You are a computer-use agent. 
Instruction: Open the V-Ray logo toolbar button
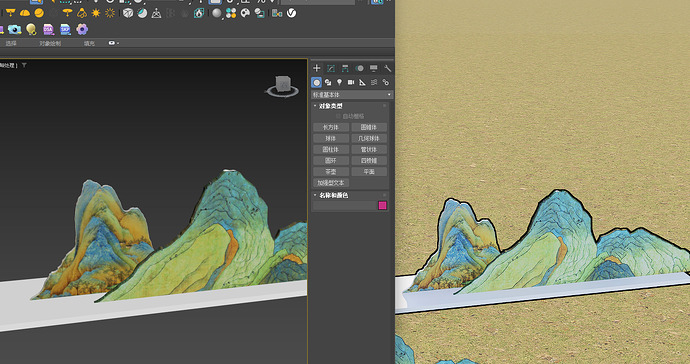[x=291, y=13]
